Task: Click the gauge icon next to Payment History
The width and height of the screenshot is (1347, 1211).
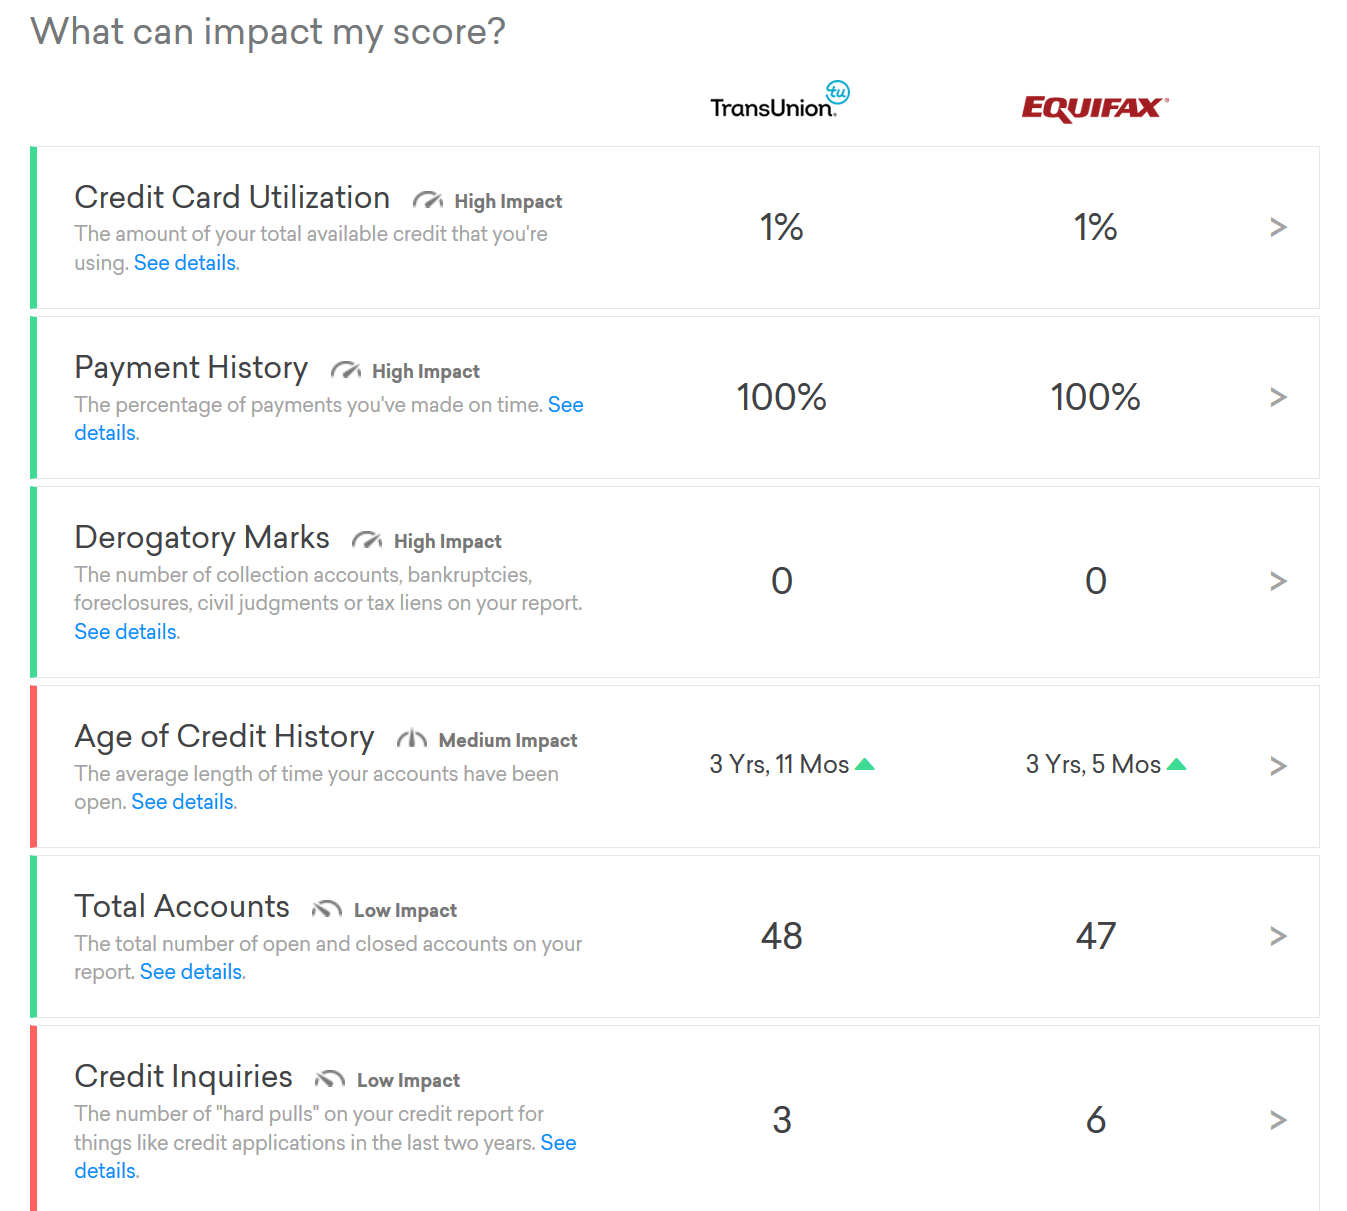Action: [346, 370]
